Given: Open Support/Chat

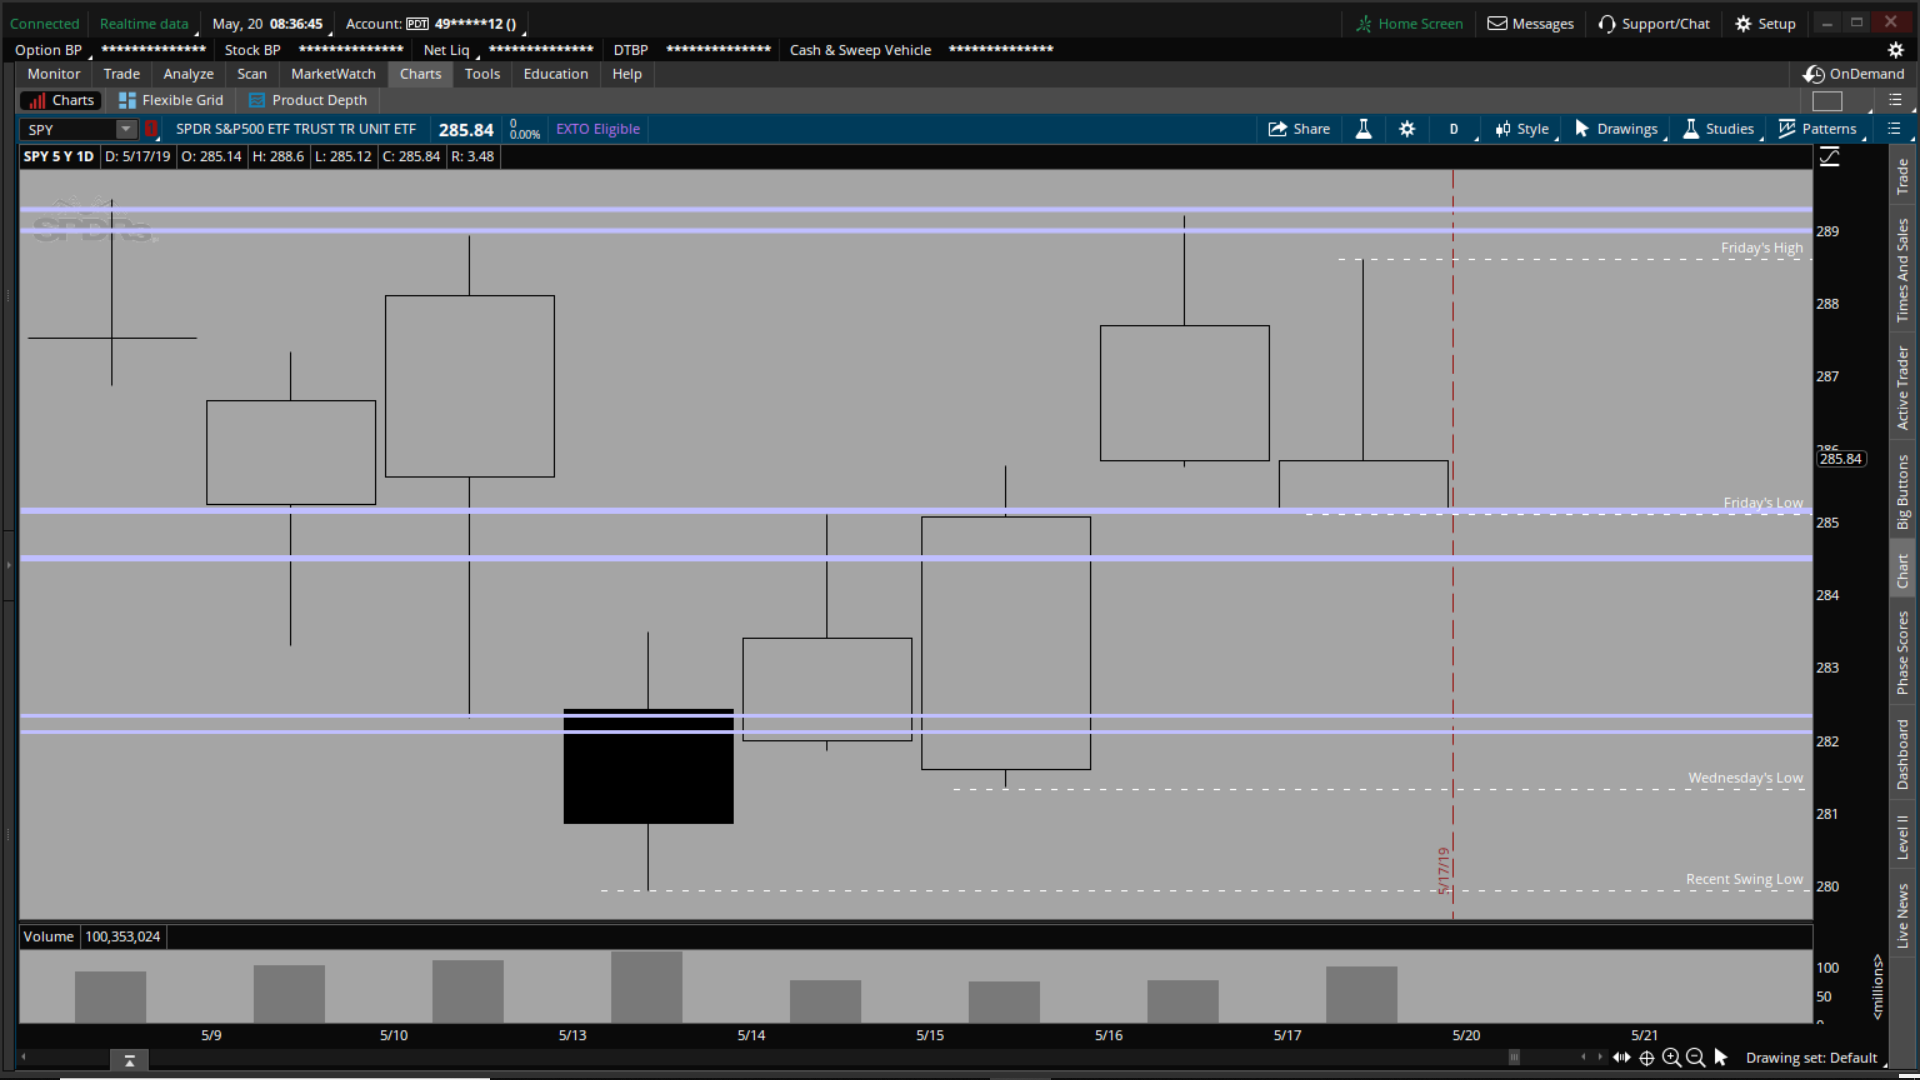Looking at the screenshot, I should pyautogui.click(x=1654, y=24).
